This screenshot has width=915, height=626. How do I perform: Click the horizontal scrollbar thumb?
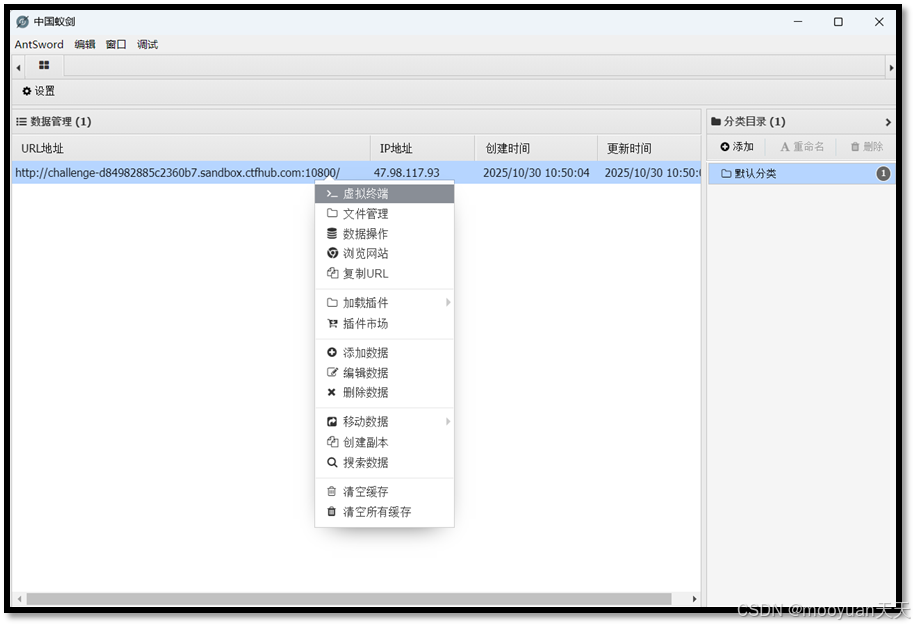tap(349, 599)
